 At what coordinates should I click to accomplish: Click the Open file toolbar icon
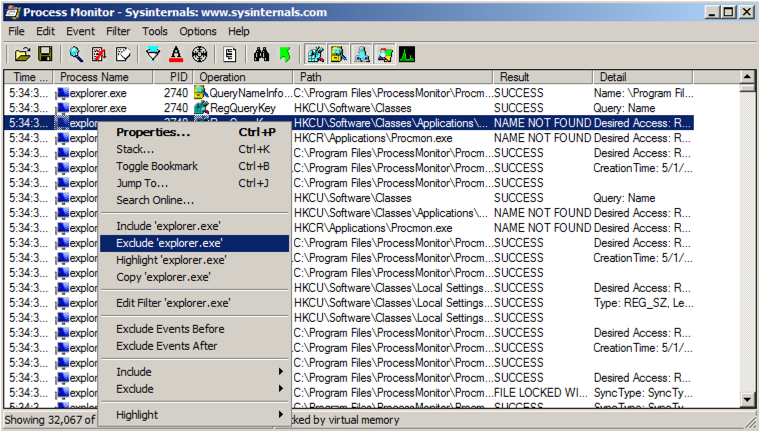(x=22, y=54)
